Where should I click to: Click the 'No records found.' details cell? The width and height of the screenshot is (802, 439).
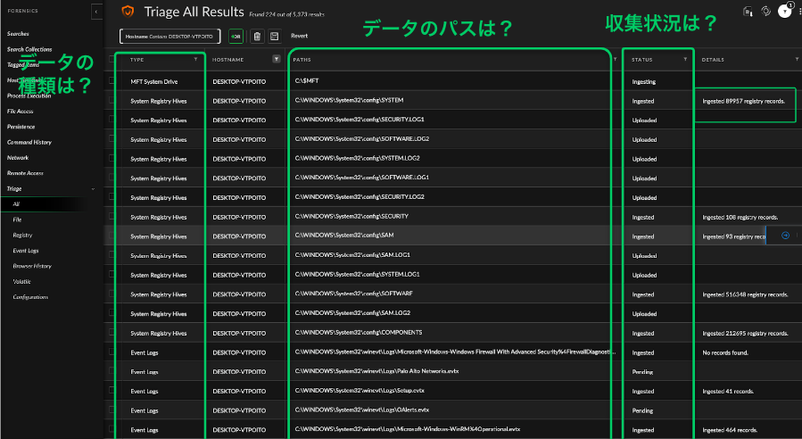725,353
